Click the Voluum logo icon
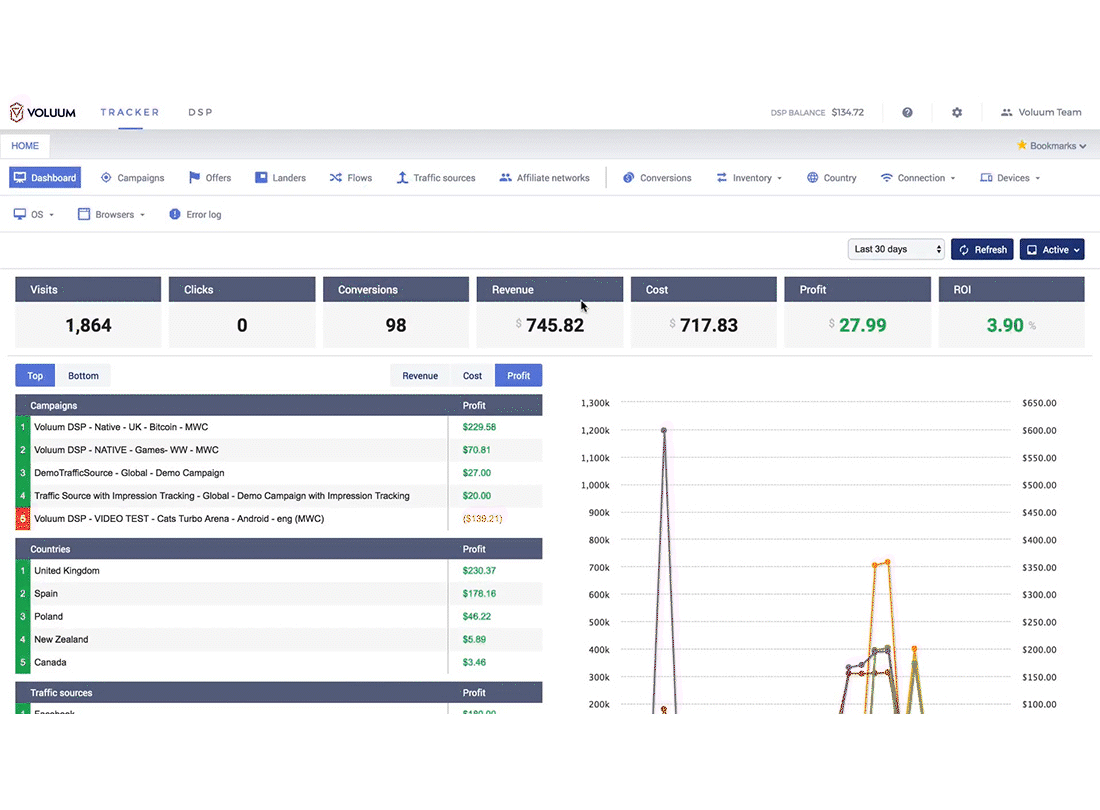This screenshot has height=810, width=1100. point(17,112)
